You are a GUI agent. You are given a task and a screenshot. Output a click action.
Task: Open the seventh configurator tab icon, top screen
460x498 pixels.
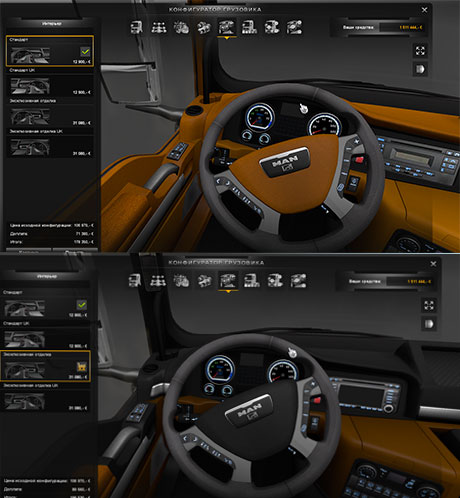pyautogui.click(x=272, y=27)
